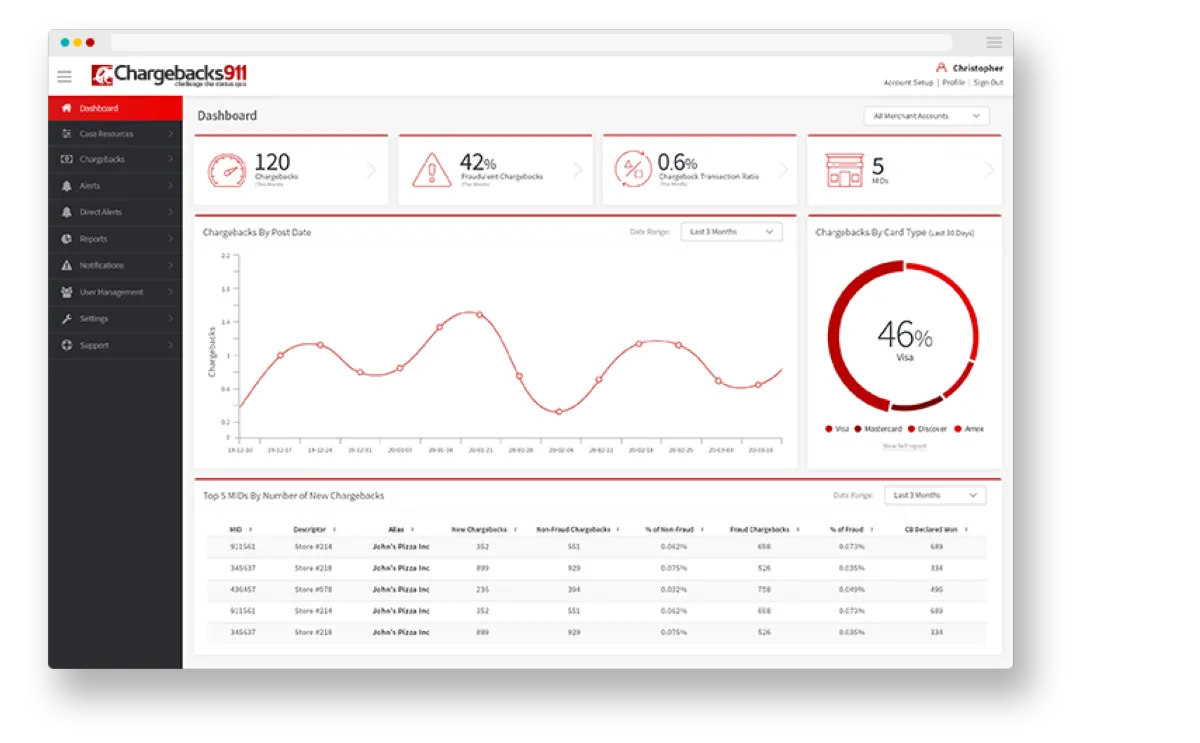Image resolution: width=1200 pixels, height=743 pixels.
Task: Click the lowest data point on the line chart
Action: pyautogui.click(x=559, y=412)
